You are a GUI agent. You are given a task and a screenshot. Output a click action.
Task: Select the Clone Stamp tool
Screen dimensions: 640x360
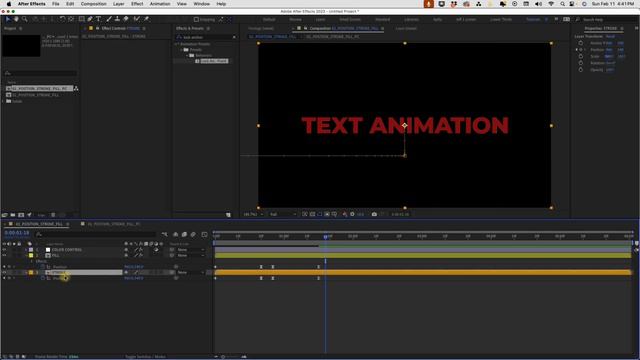tap(117, 19)
